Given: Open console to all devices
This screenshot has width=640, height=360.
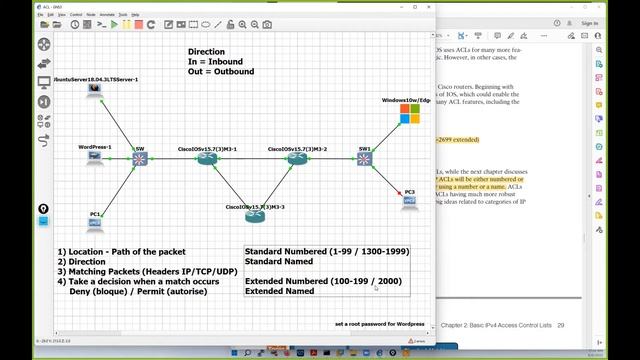Looking at the screenshot, I should (x=101, y=25).
